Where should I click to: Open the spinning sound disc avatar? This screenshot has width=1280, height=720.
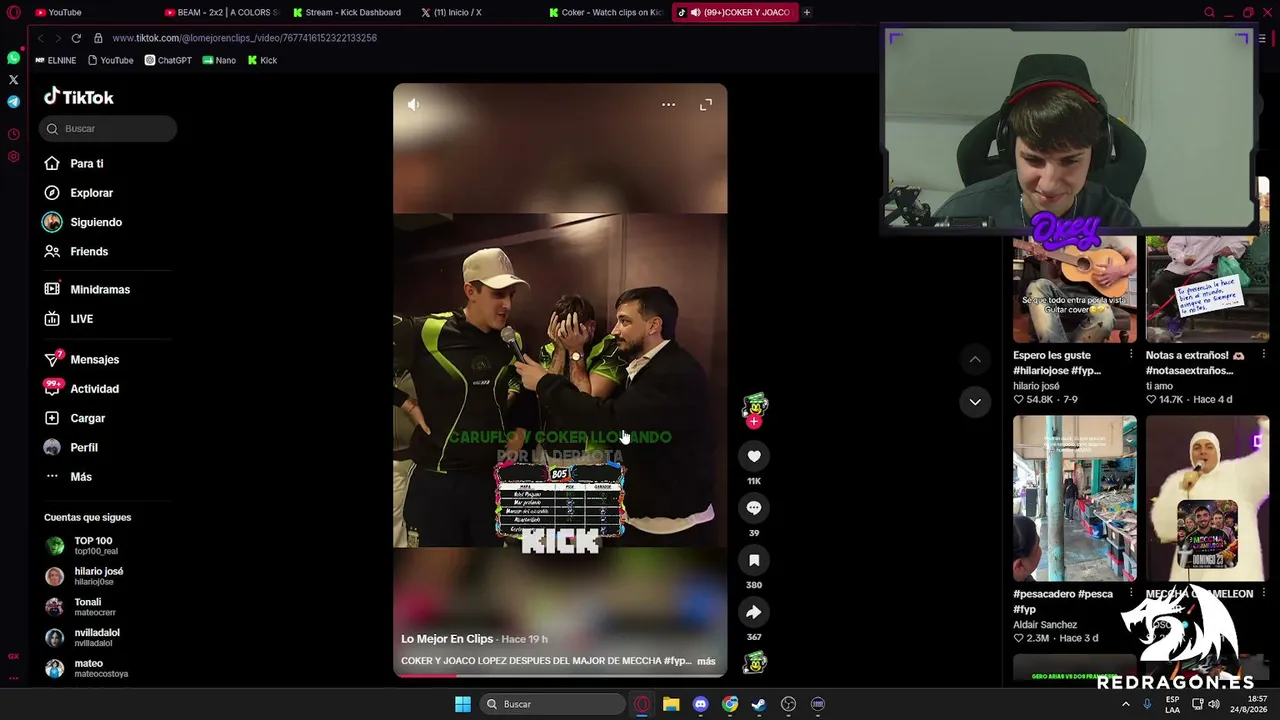coord(755,662)
